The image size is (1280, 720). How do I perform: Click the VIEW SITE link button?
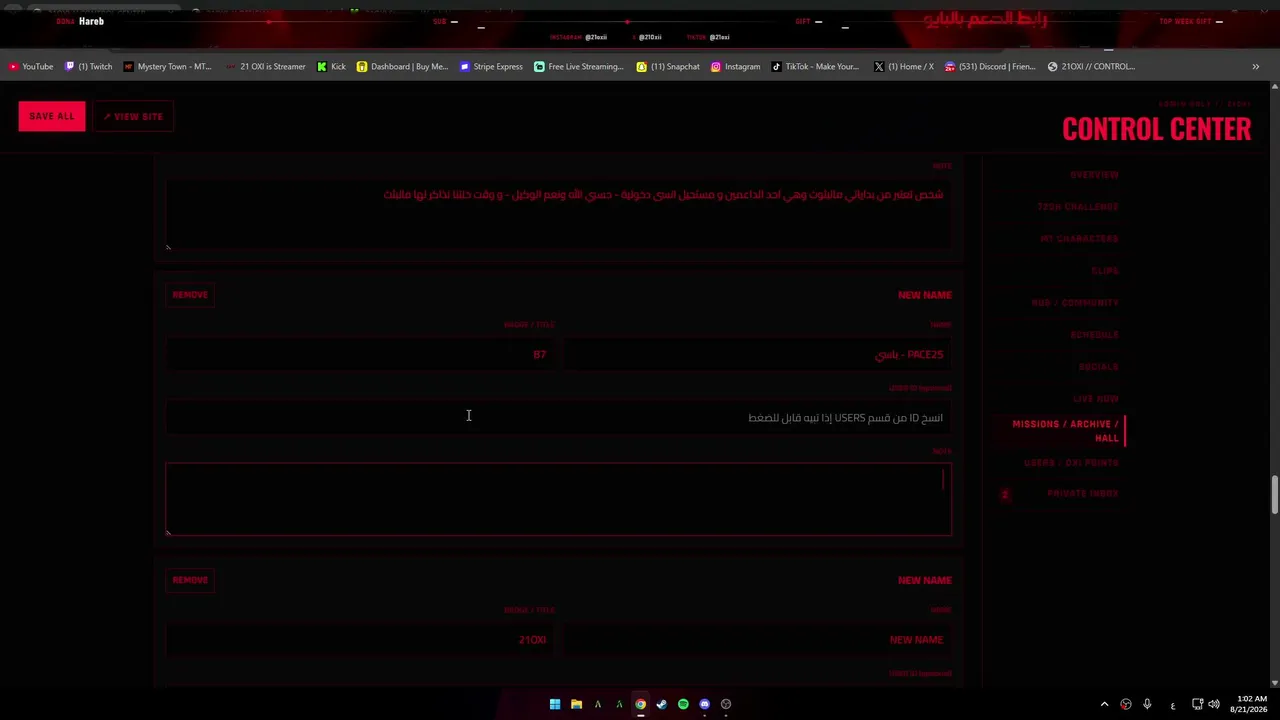[133, 116]
